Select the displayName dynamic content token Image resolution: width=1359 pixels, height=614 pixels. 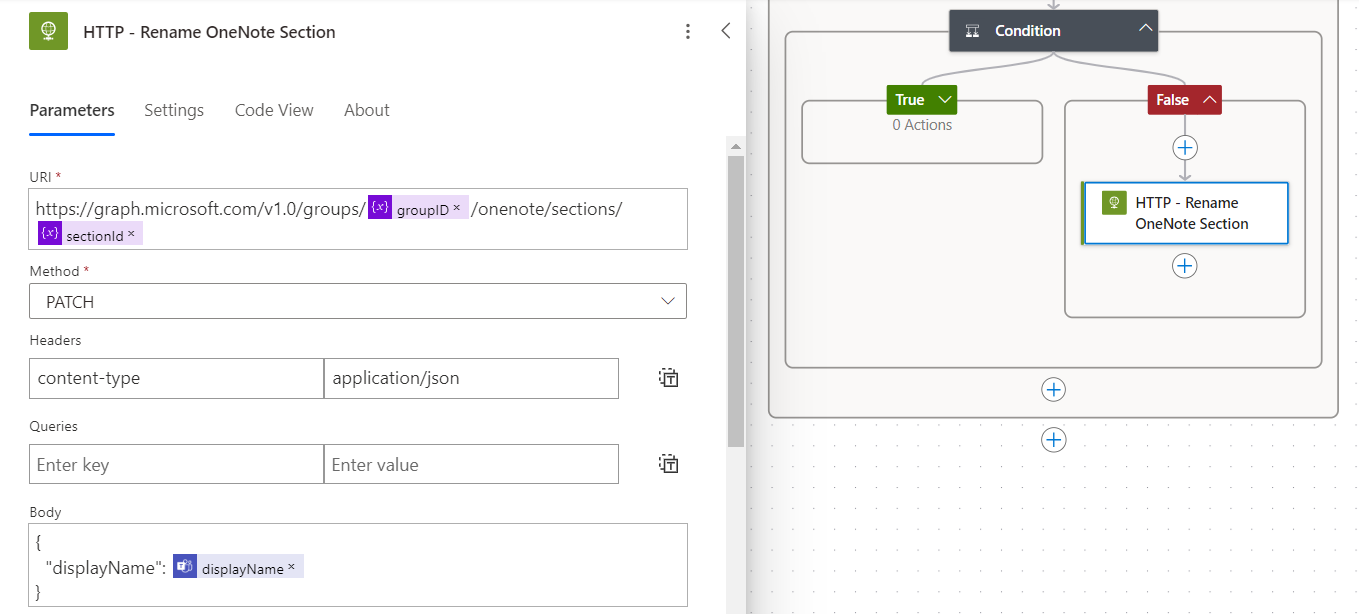pyautogui.click(x=238, y=567)
